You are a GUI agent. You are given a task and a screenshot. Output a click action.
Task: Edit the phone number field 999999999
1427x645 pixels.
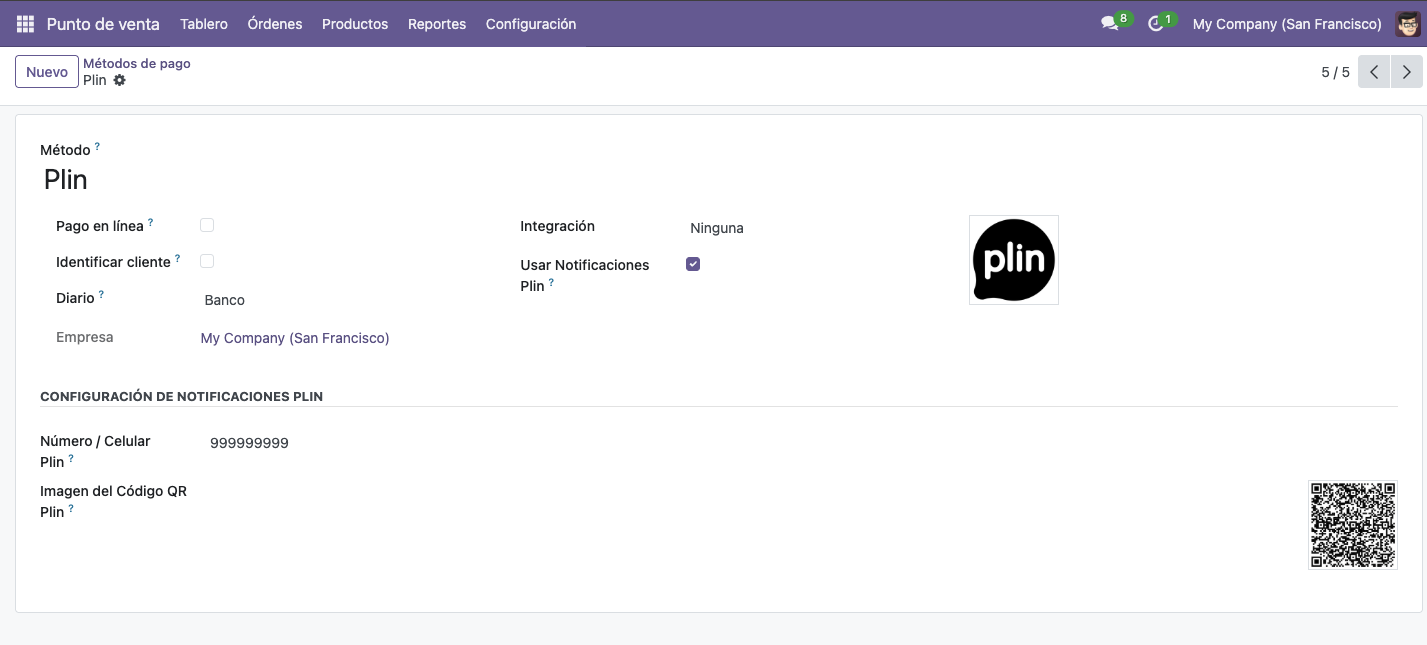tap(249, 443)
